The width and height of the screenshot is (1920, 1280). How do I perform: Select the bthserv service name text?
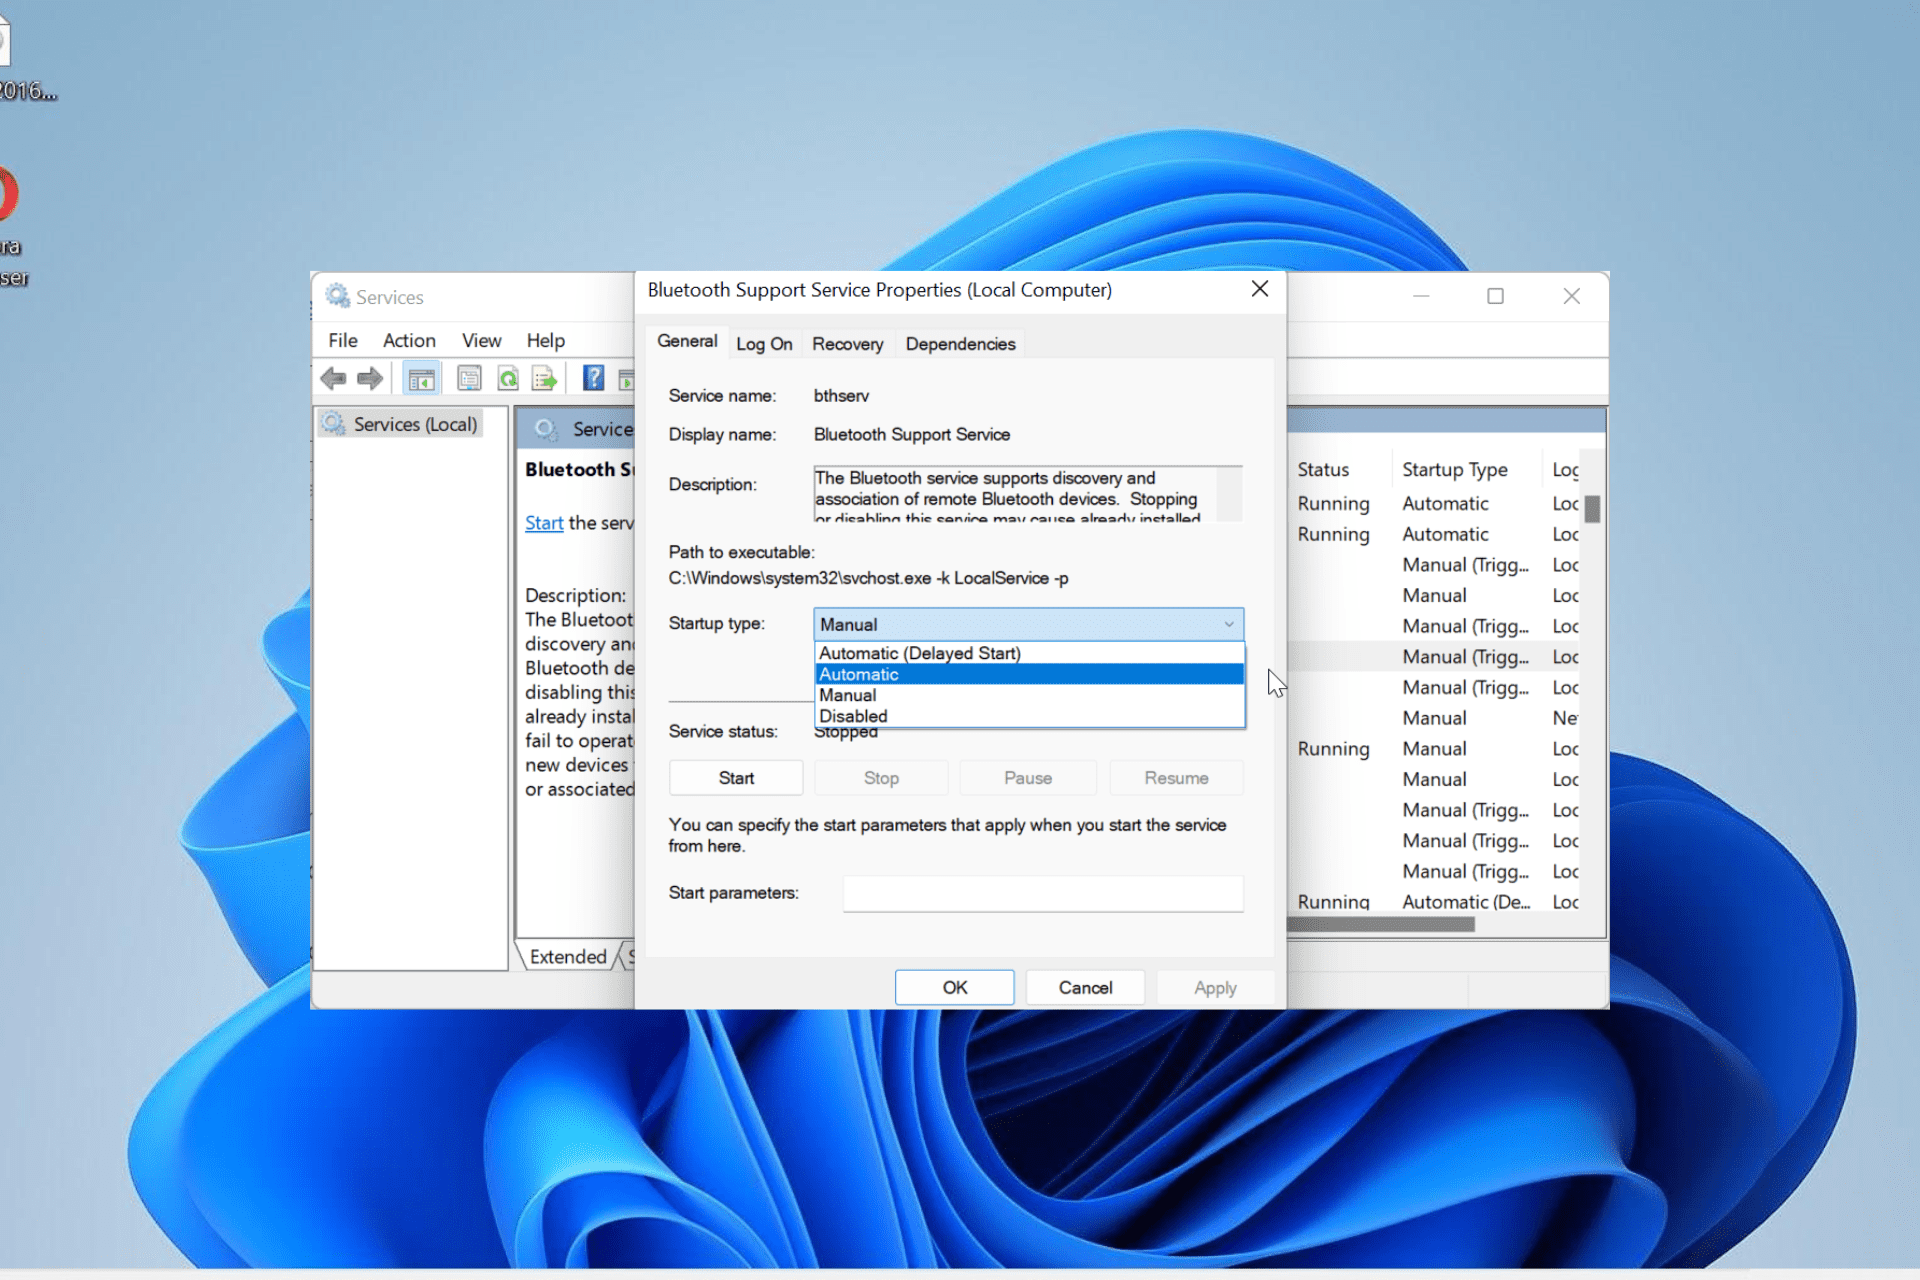[x=841, y=396]
